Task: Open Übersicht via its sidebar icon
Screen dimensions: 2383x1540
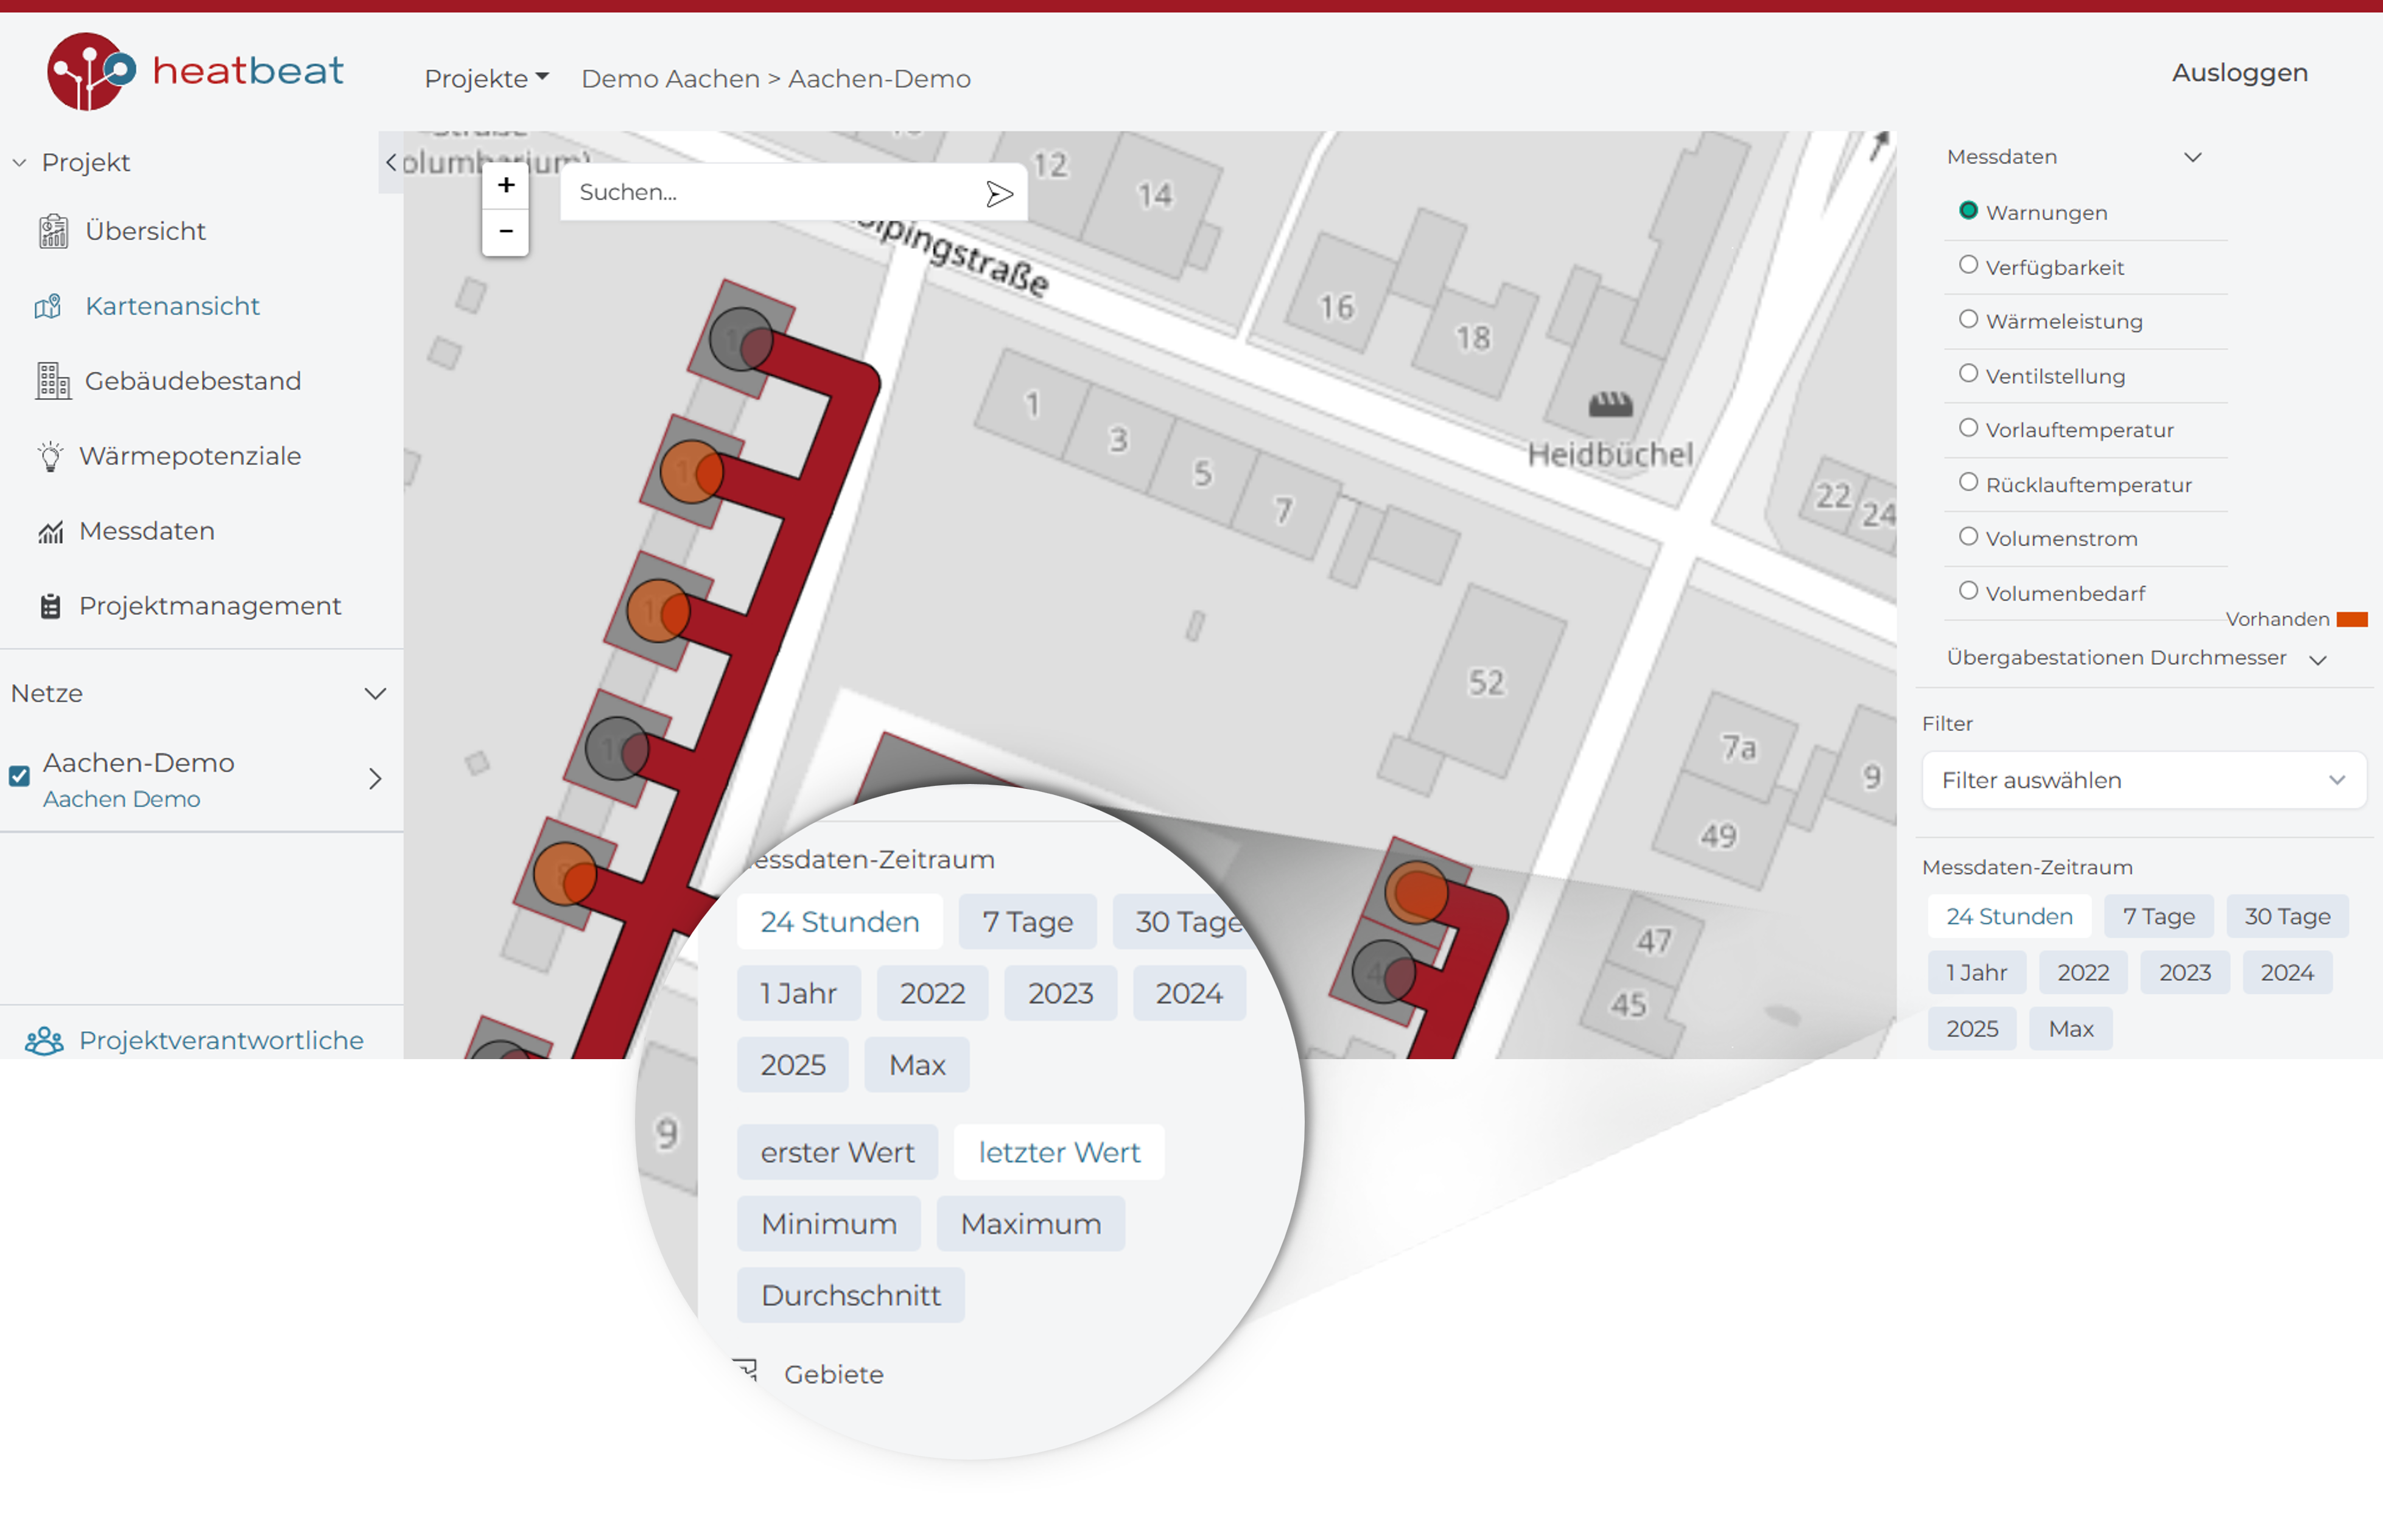Action: coord(53,231)
